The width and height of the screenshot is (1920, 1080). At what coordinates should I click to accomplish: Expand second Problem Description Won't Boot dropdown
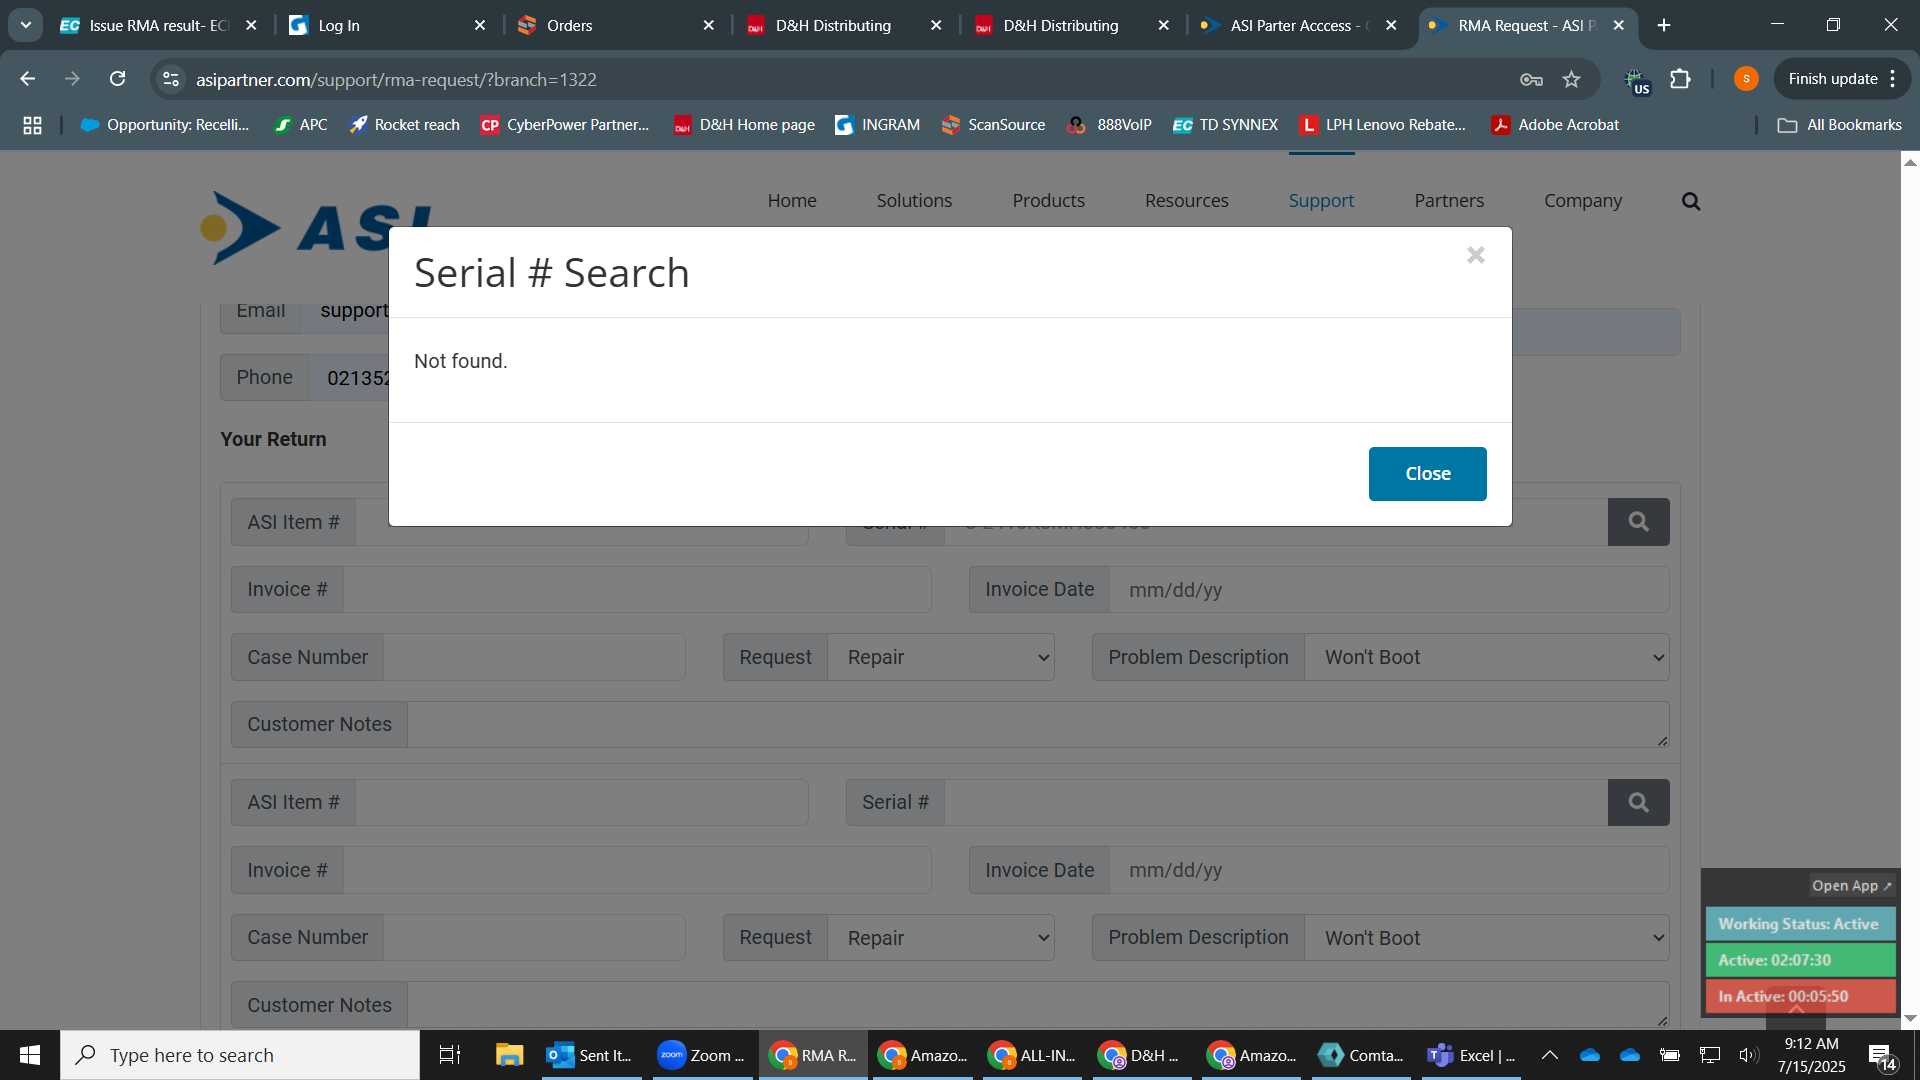tap(1487, 938)
